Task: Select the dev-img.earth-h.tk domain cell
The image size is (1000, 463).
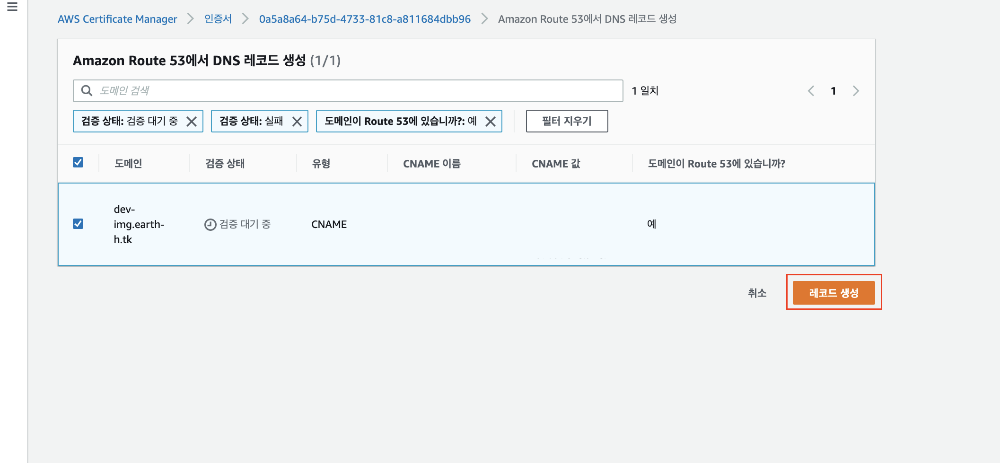Action: pos(139,224)
